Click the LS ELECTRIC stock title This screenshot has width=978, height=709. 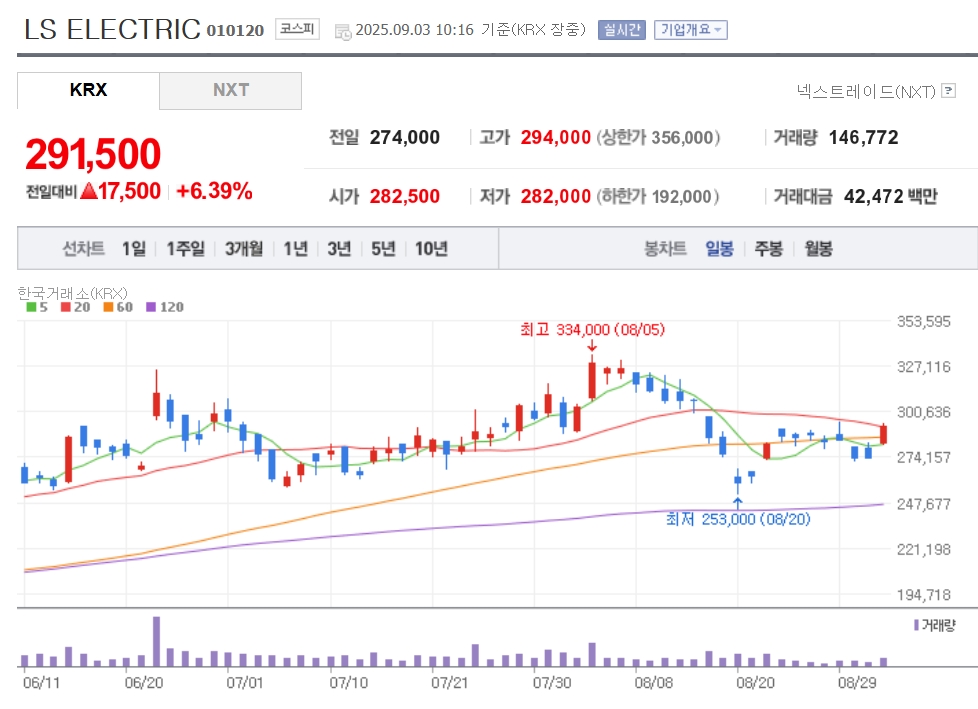click(112, 29)
